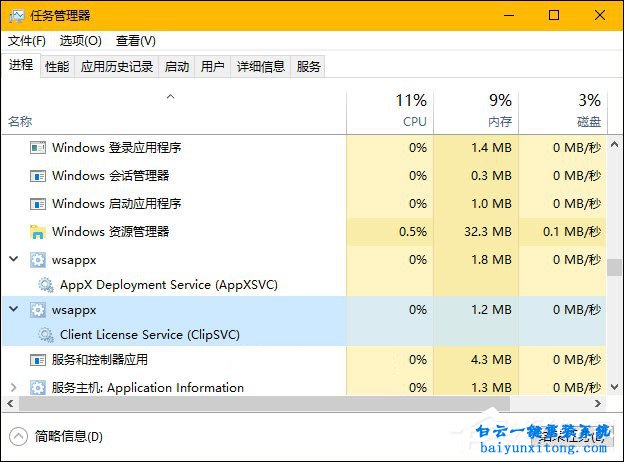Open the 文件(F) menu
Image resolution: width=624 pixels, height=462 pixels.
coord(27,41)
